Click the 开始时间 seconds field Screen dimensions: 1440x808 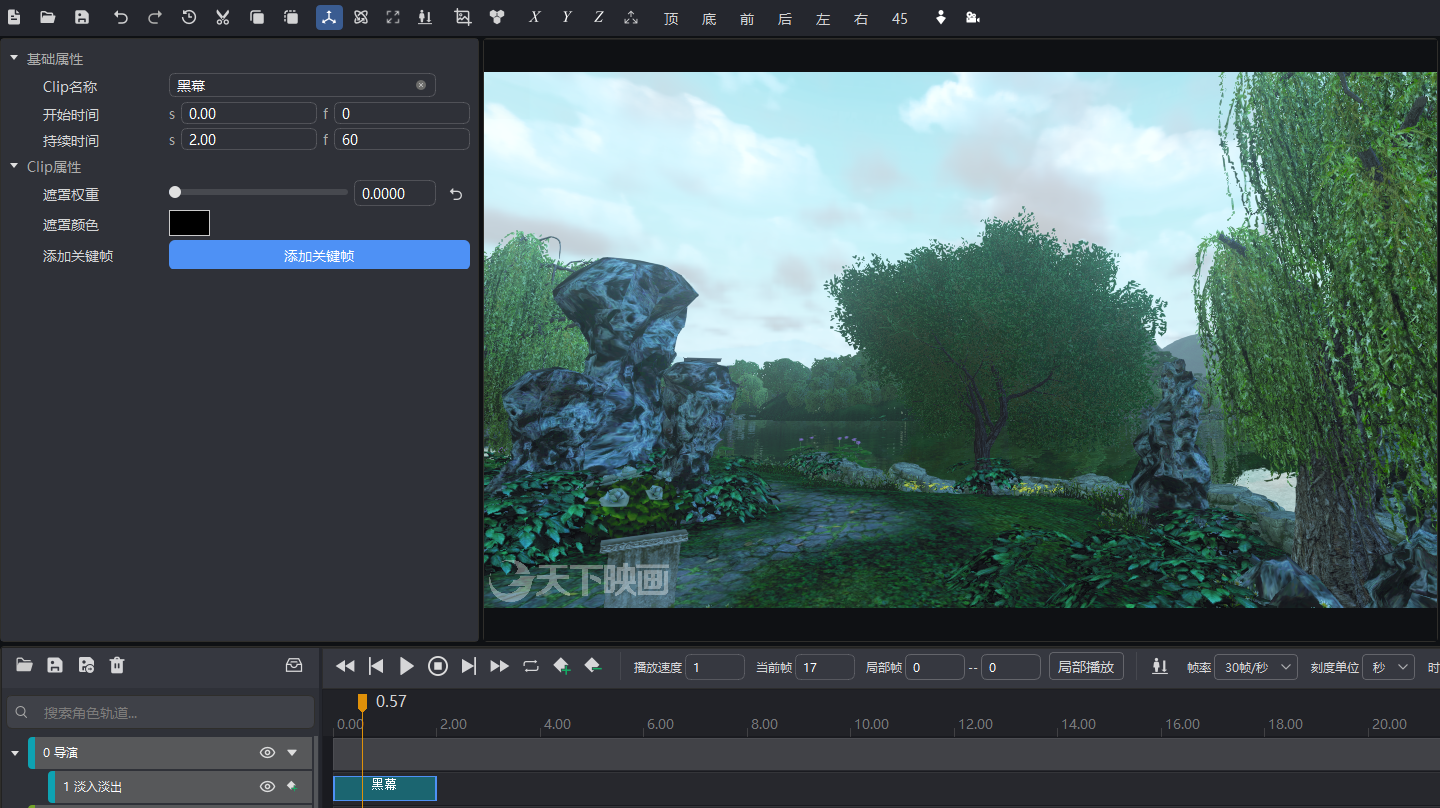click(249, 113)
